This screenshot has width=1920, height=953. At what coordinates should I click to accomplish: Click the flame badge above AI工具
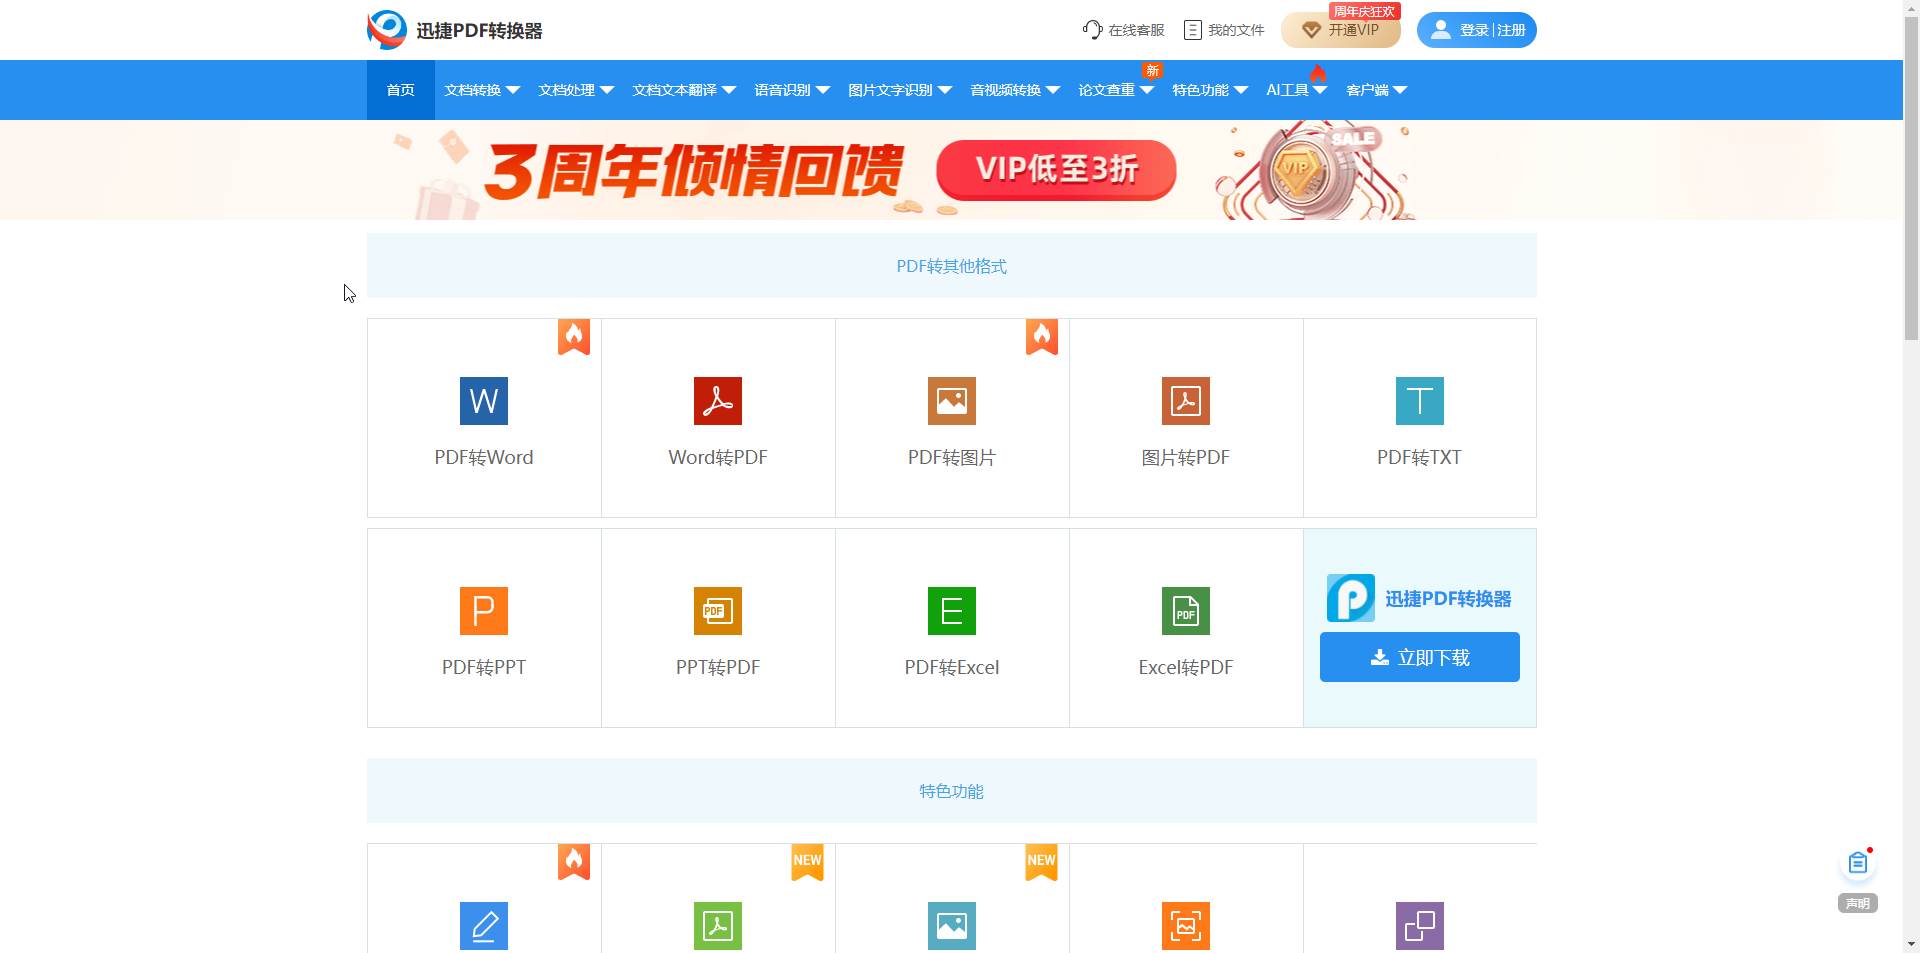pos(1318,73)
